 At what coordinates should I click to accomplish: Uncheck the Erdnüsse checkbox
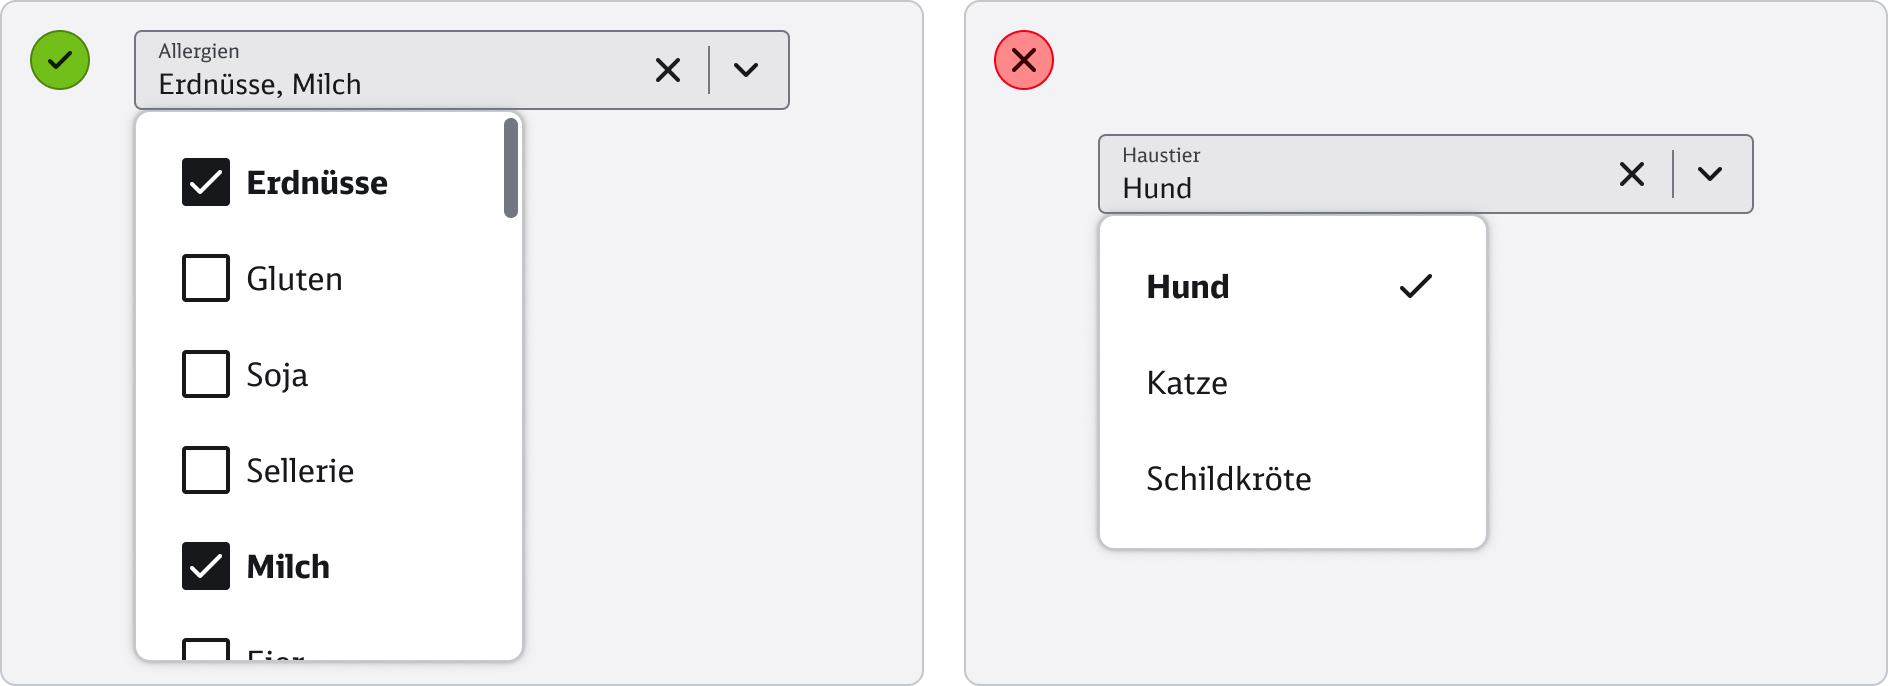coord(206,183)
